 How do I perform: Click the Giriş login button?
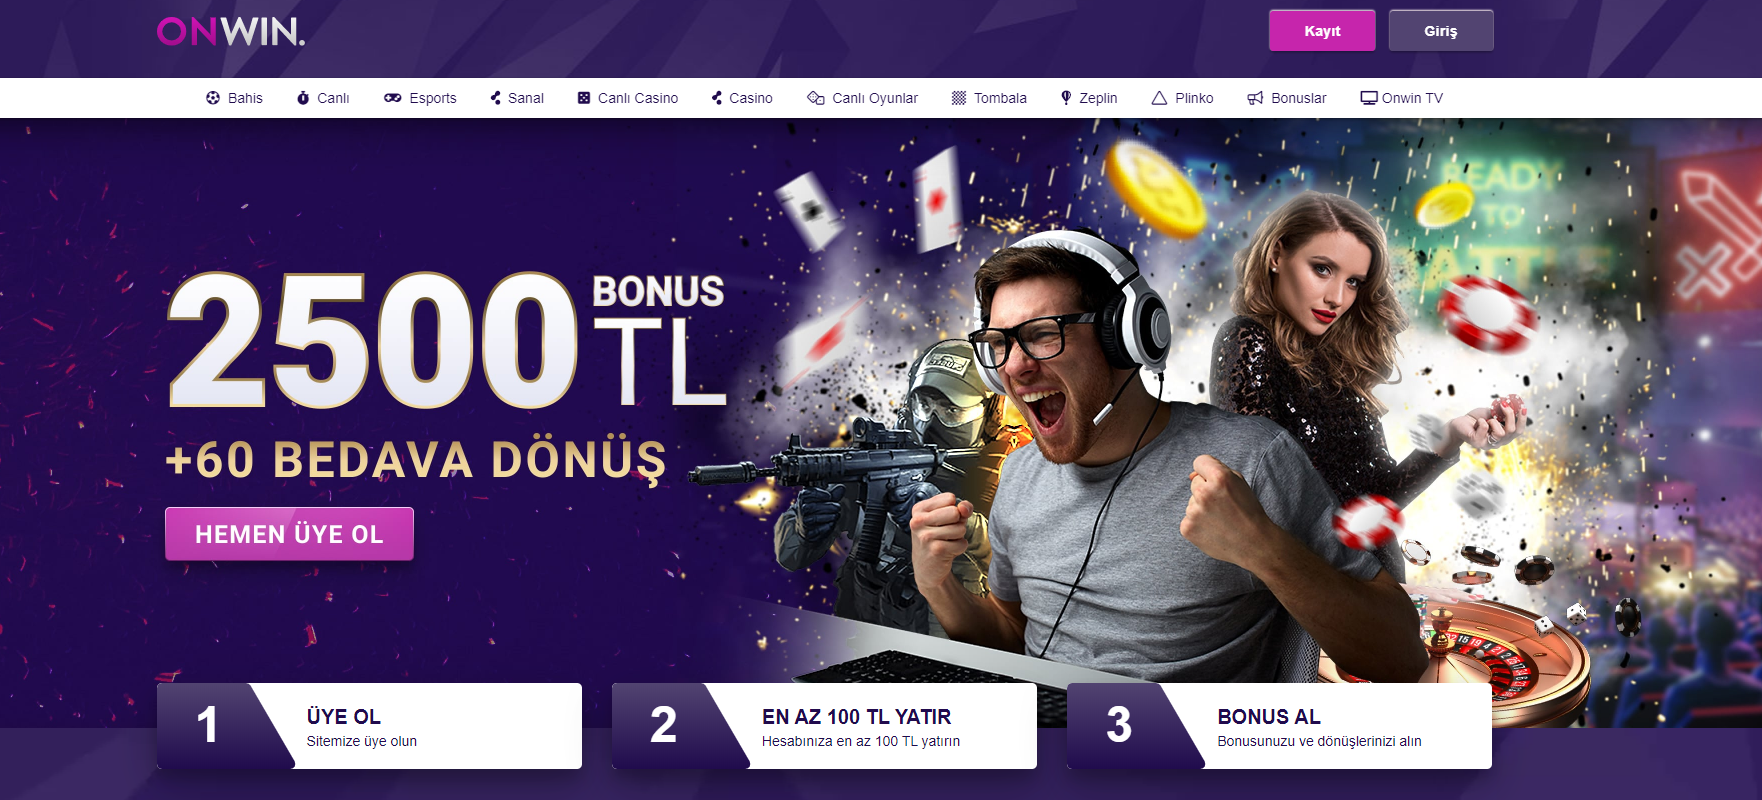pos(1441,30)
